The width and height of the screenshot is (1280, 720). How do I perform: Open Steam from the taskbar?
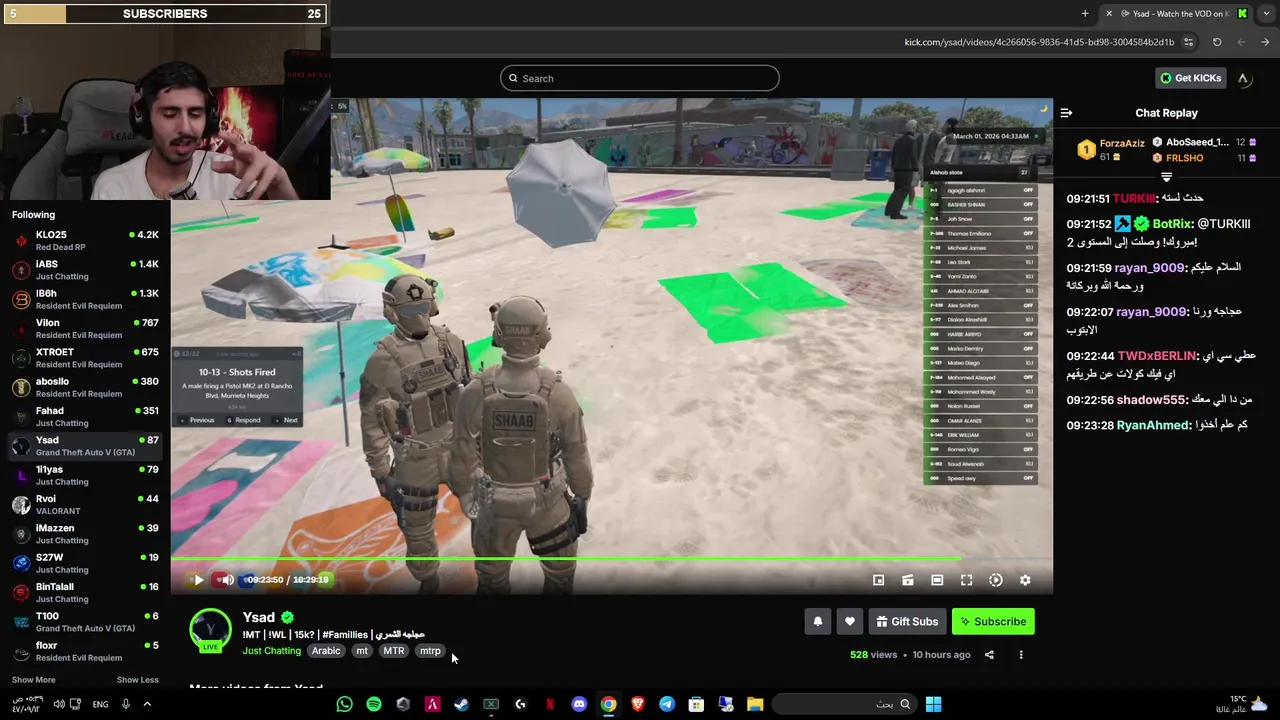coord(461,704)
